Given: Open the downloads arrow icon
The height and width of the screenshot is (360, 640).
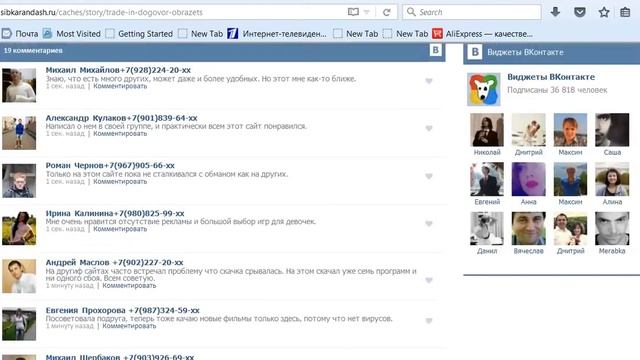Looking at the screenshot, I should coord(555,12).
